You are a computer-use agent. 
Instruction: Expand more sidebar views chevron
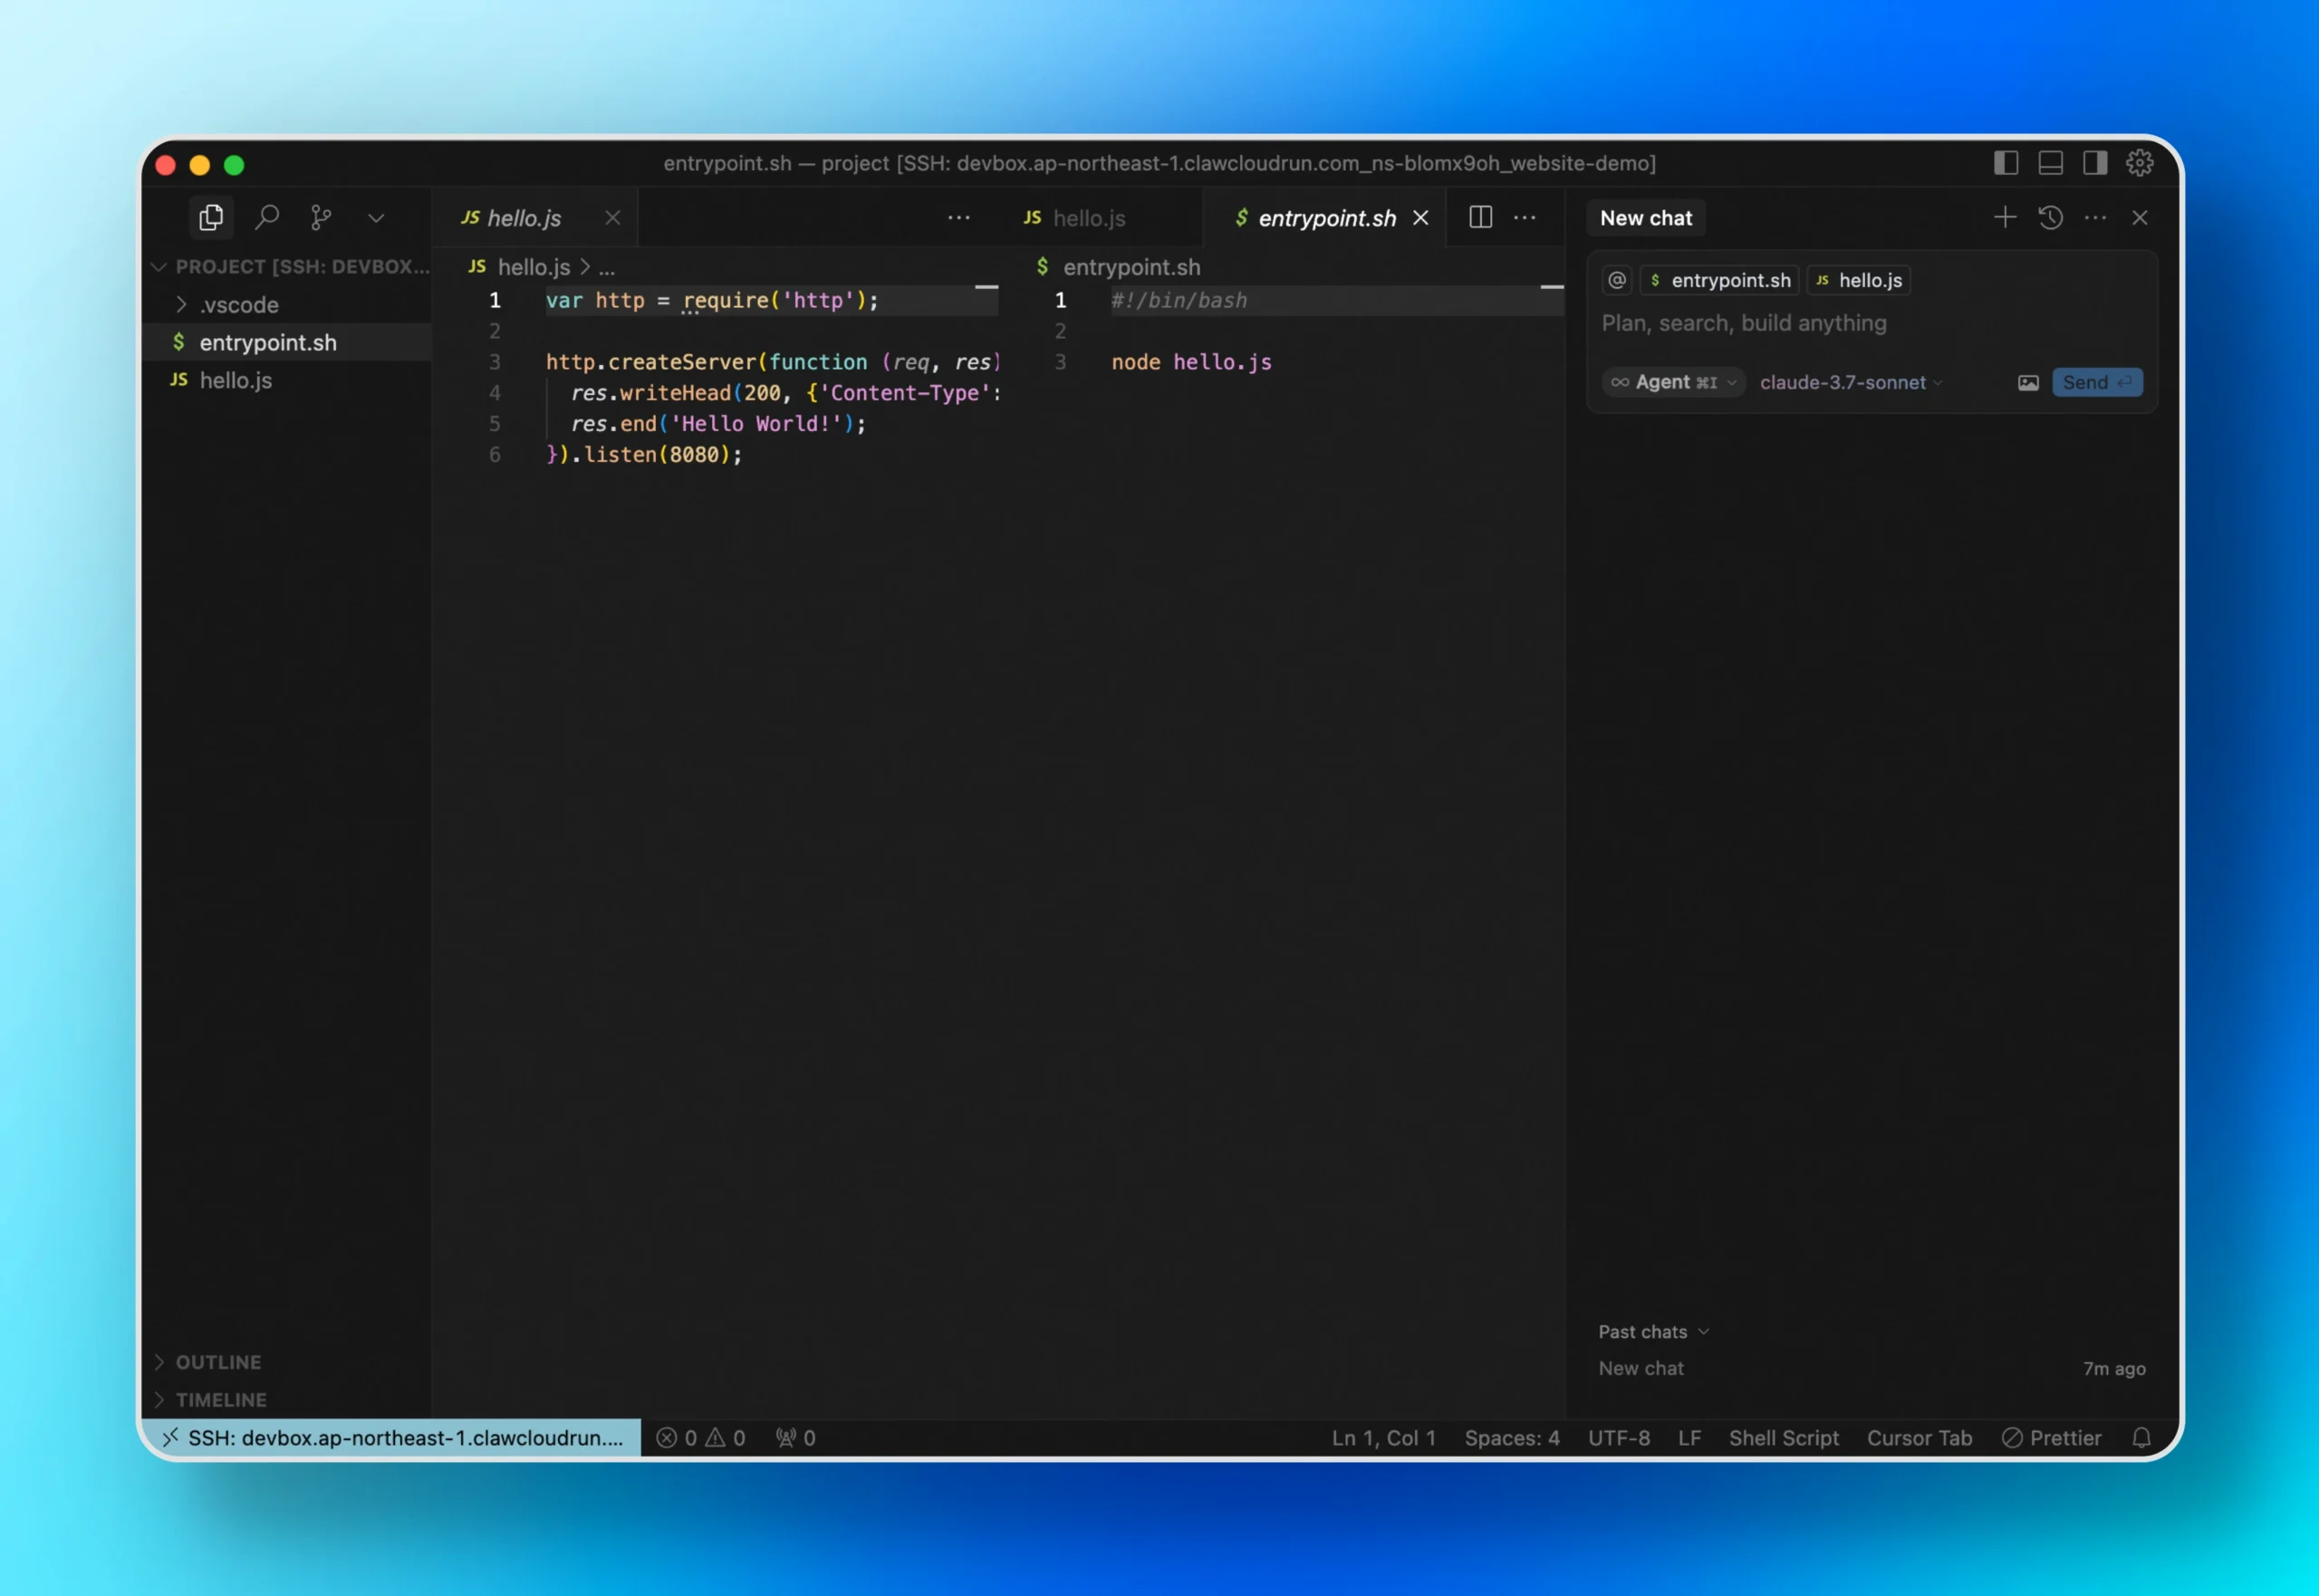[x=376, y=218]
